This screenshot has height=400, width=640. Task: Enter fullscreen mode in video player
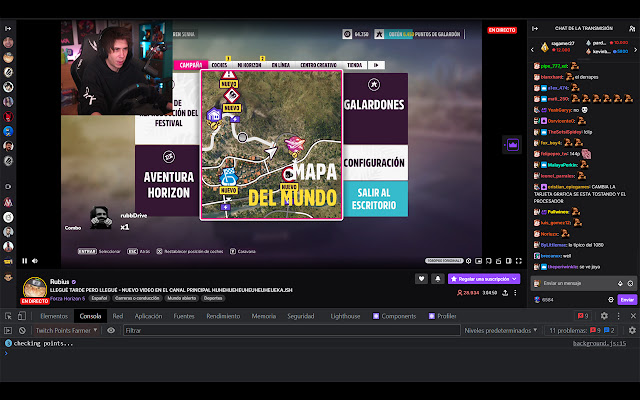coord(519,261)
